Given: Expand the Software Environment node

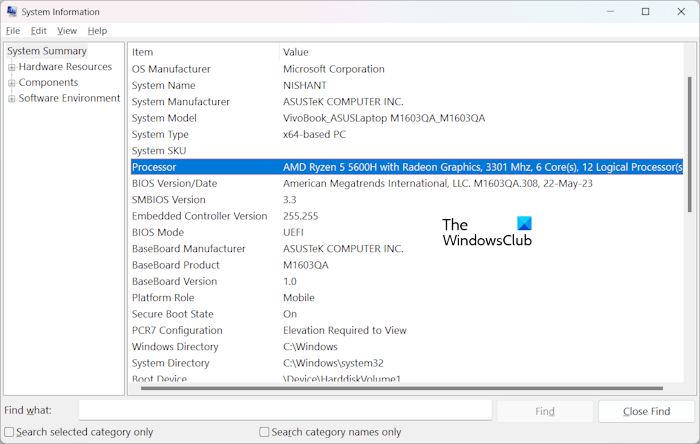Looking at the screenshot, I should tap(12, 99).
